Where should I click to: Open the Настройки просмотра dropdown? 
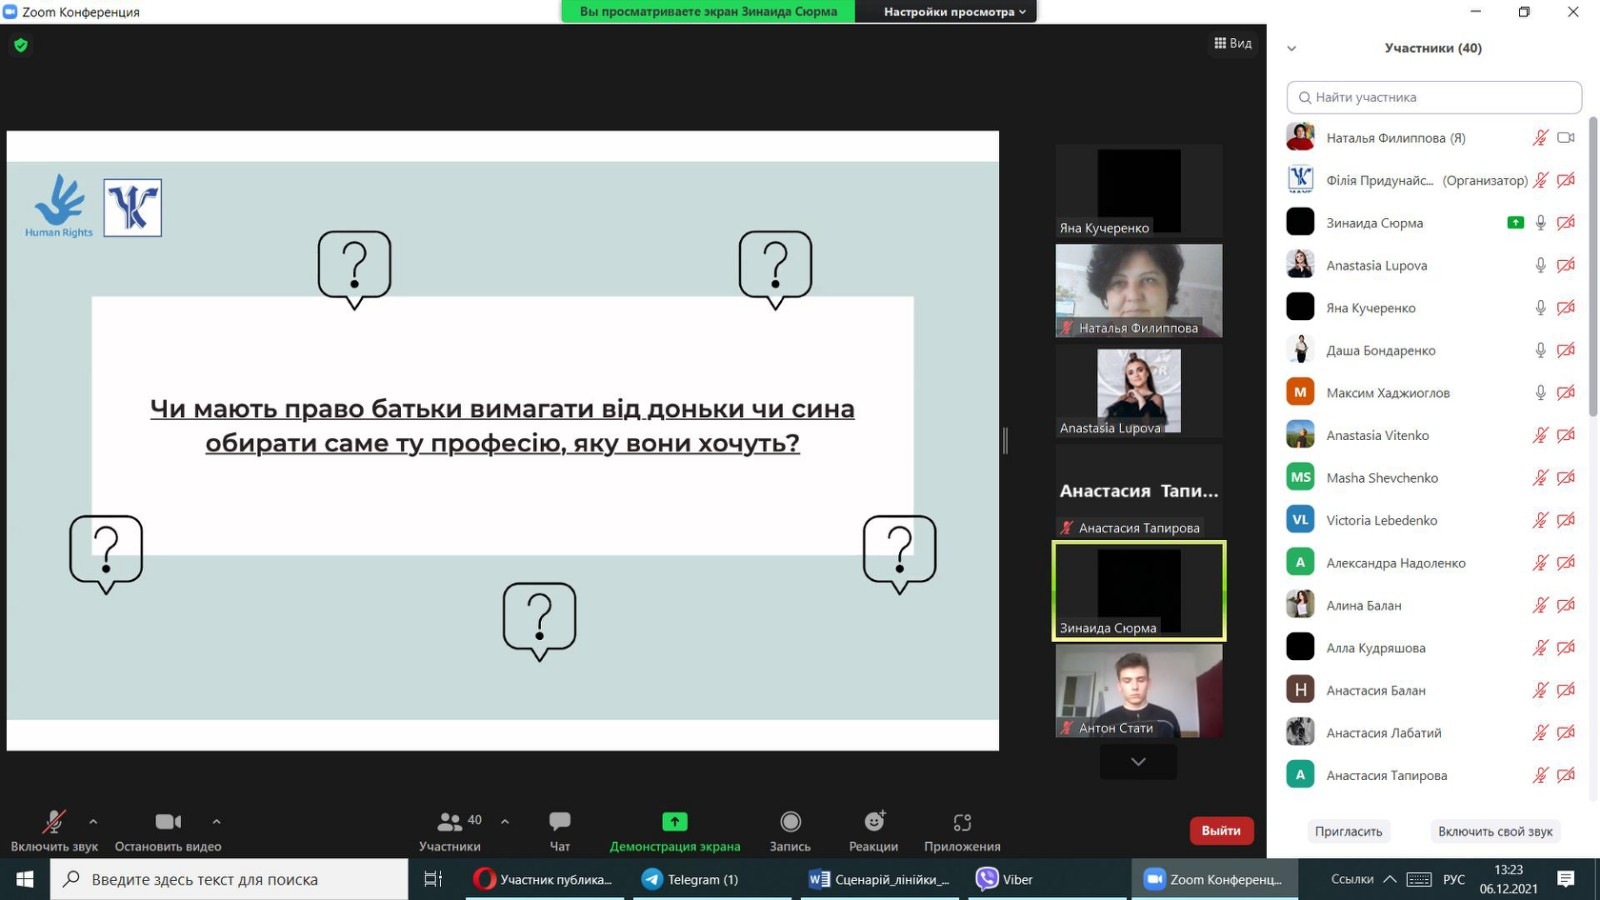coord(954,12)
